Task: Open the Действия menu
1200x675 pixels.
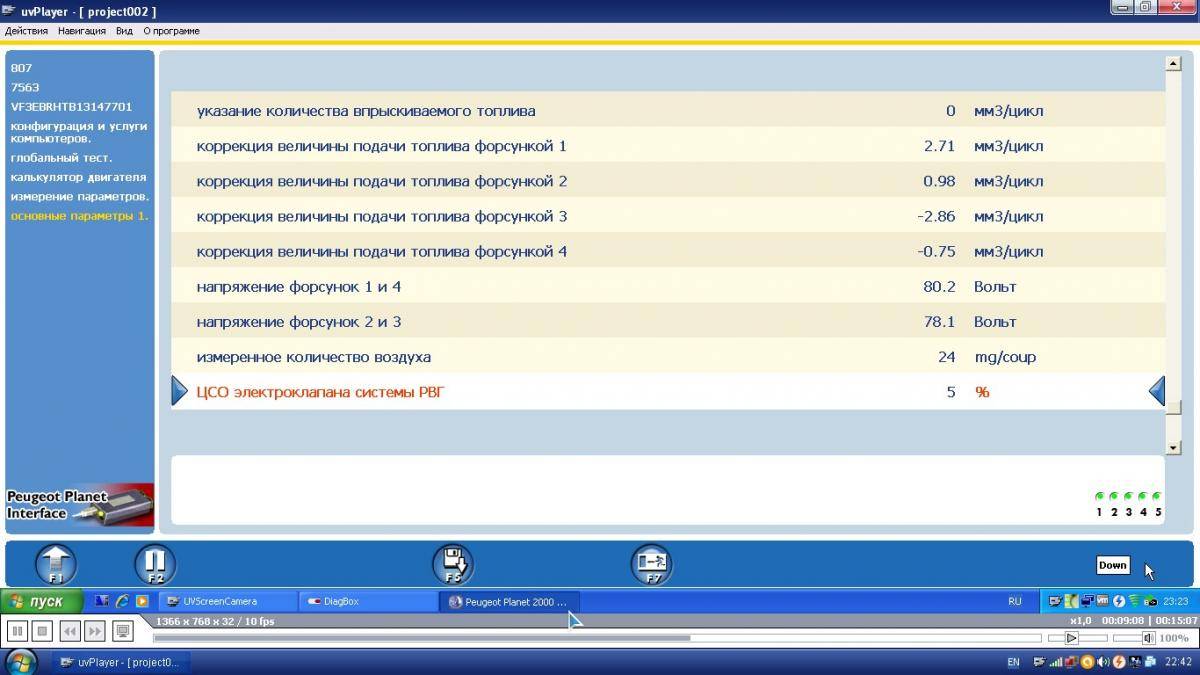Action: click(27, 31)
